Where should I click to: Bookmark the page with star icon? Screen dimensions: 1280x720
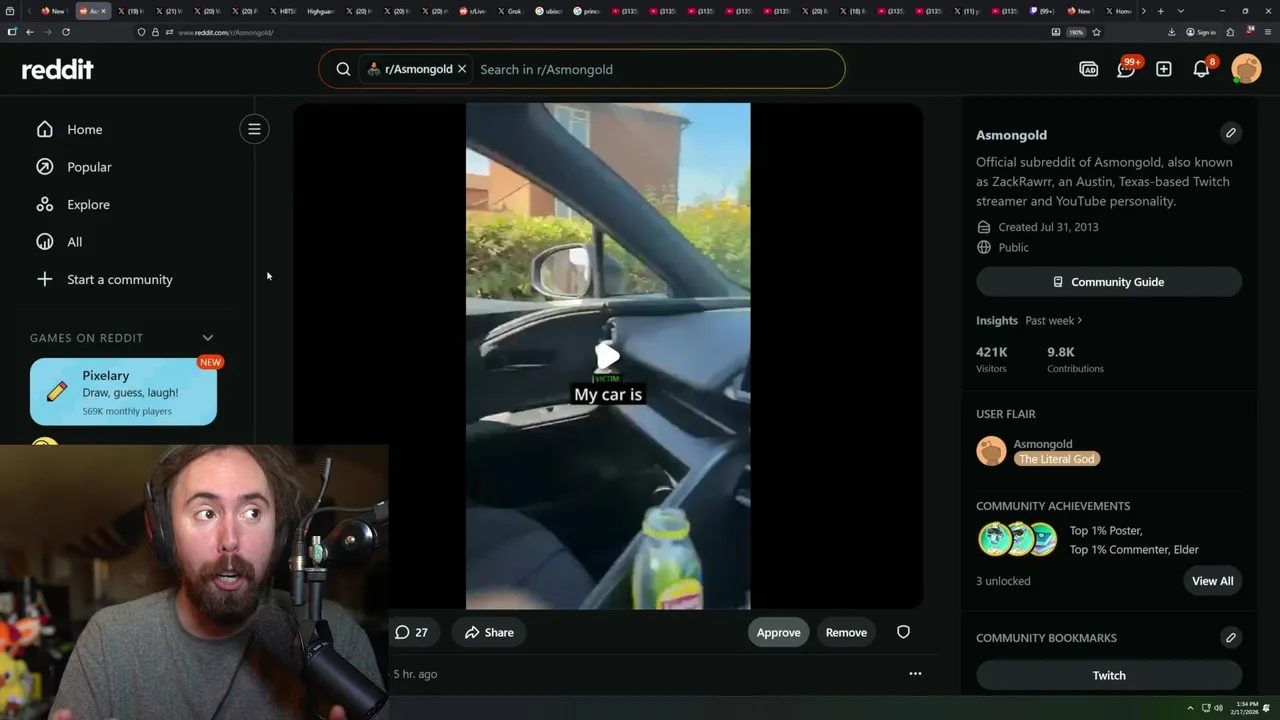1096,32
